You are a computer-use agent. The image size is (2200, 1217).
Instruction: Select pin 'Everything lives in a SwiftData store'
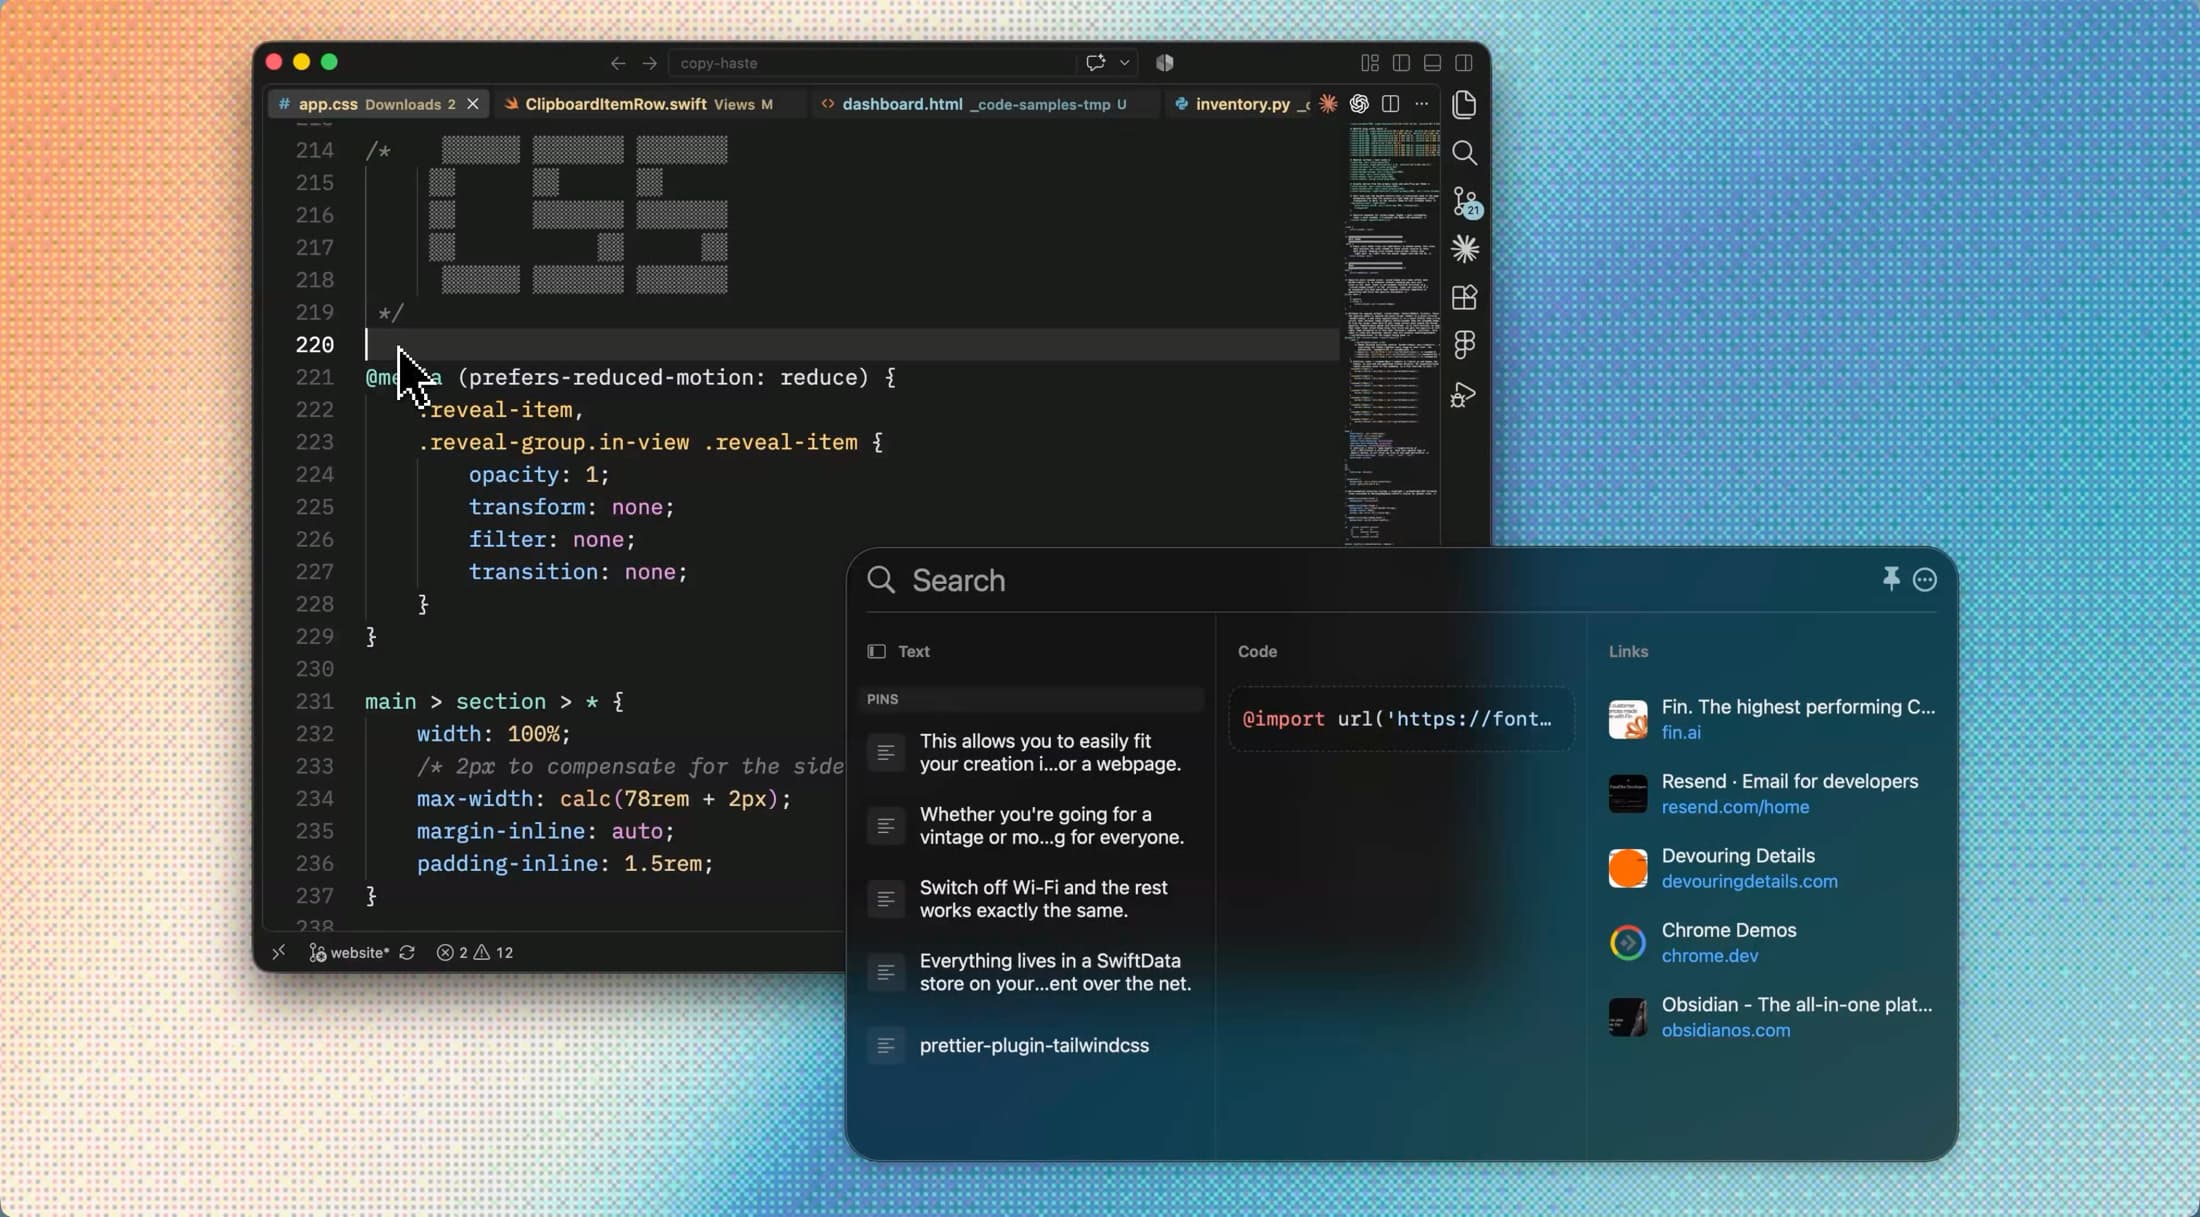[x=1032, y=972]
